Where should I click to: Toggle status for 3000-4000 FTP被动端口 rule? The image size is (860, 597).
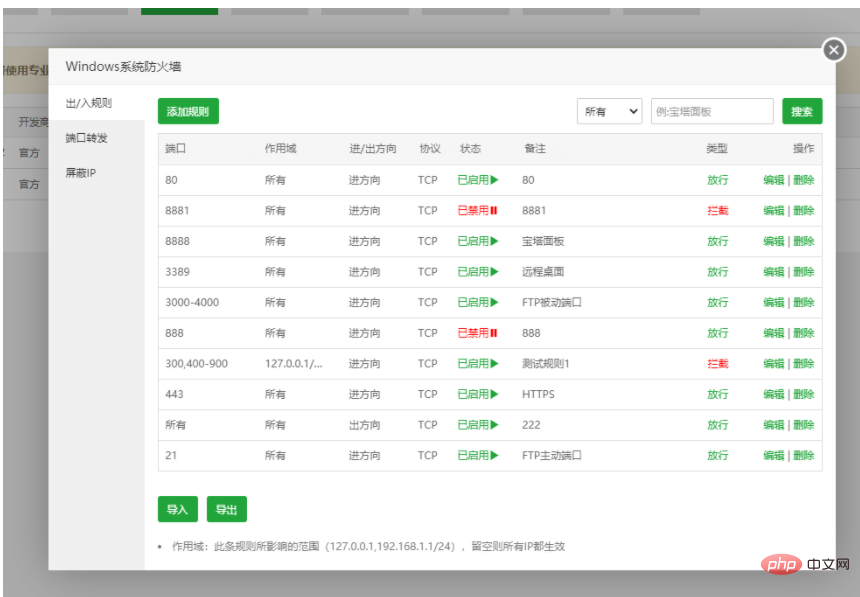point(478,302)
